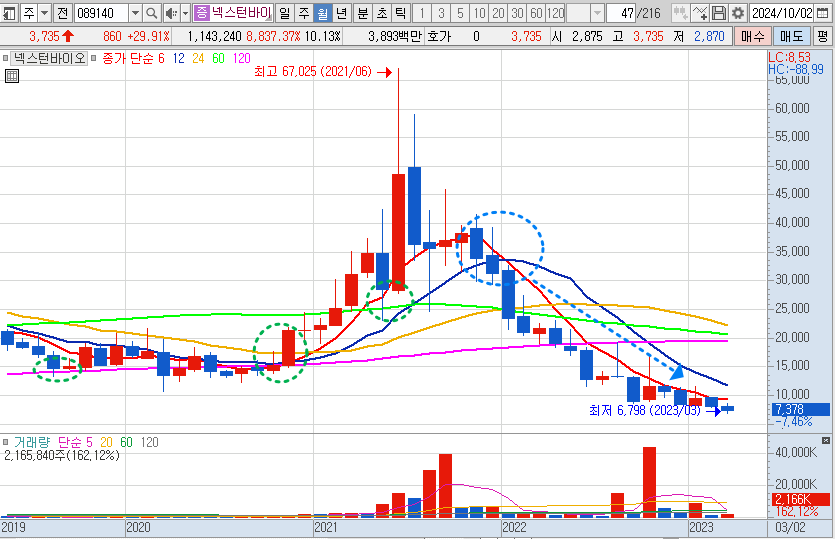Click the 매도 sell button

point(791,37)
